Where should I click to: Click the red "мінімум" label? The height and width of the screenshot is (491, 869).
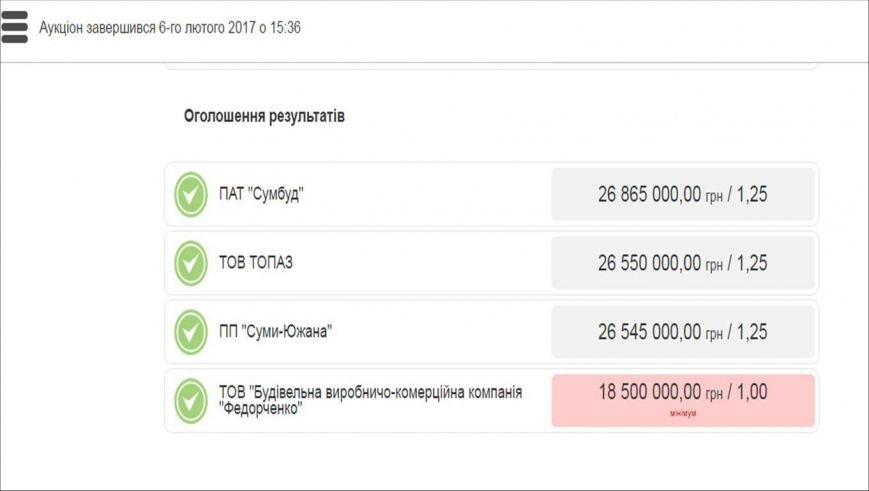[x=683, y=413]
